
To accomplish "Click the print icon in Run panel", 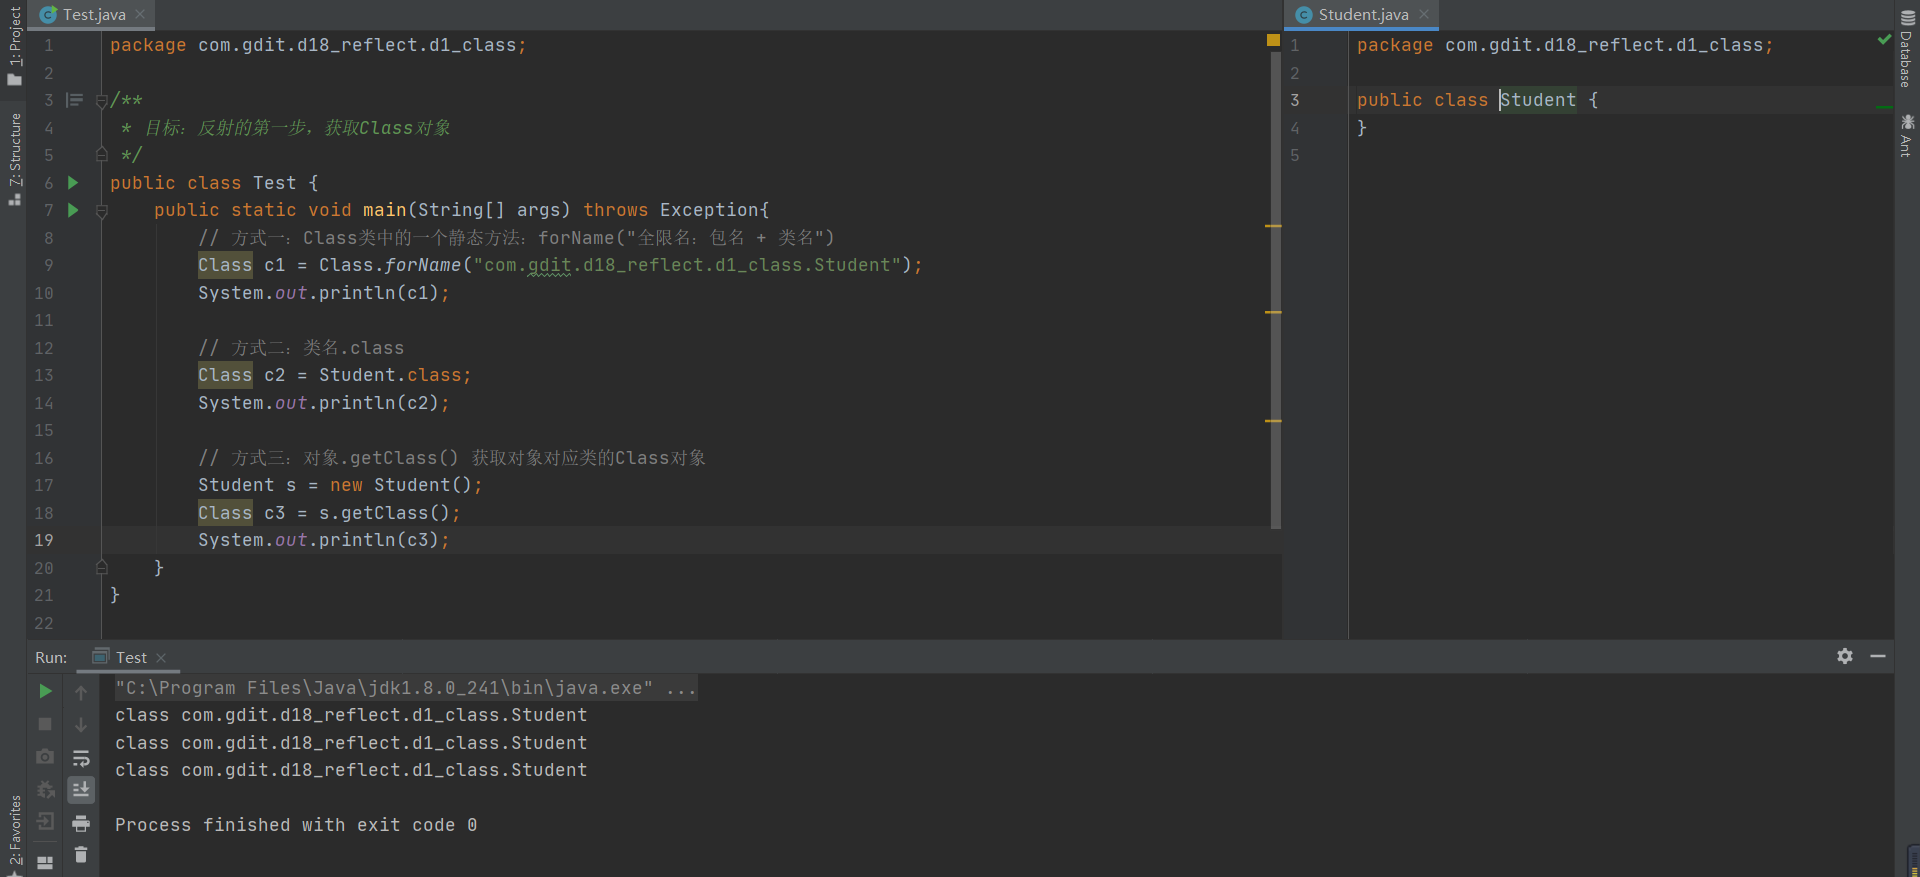I will [81, 823].
